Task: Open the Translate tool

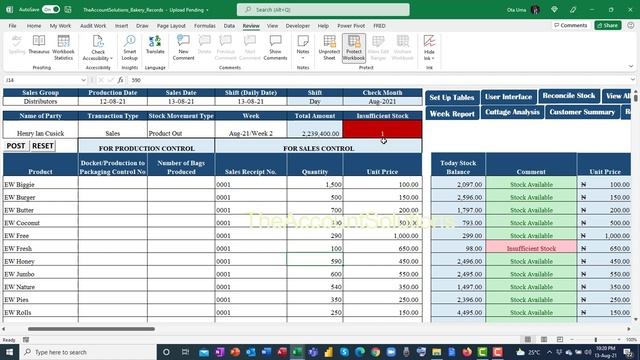Action: [x=155, y=45]
